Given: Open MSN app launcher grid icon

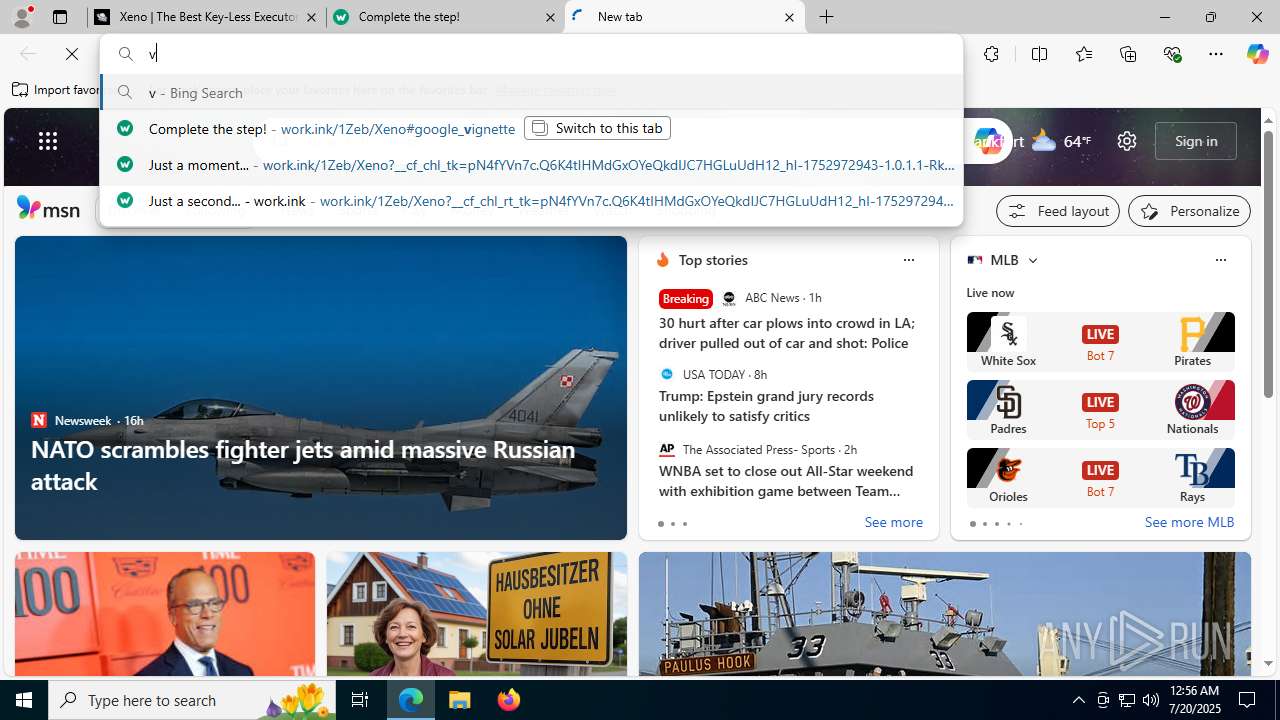Looking at the screenshot, I should (48, 141).
